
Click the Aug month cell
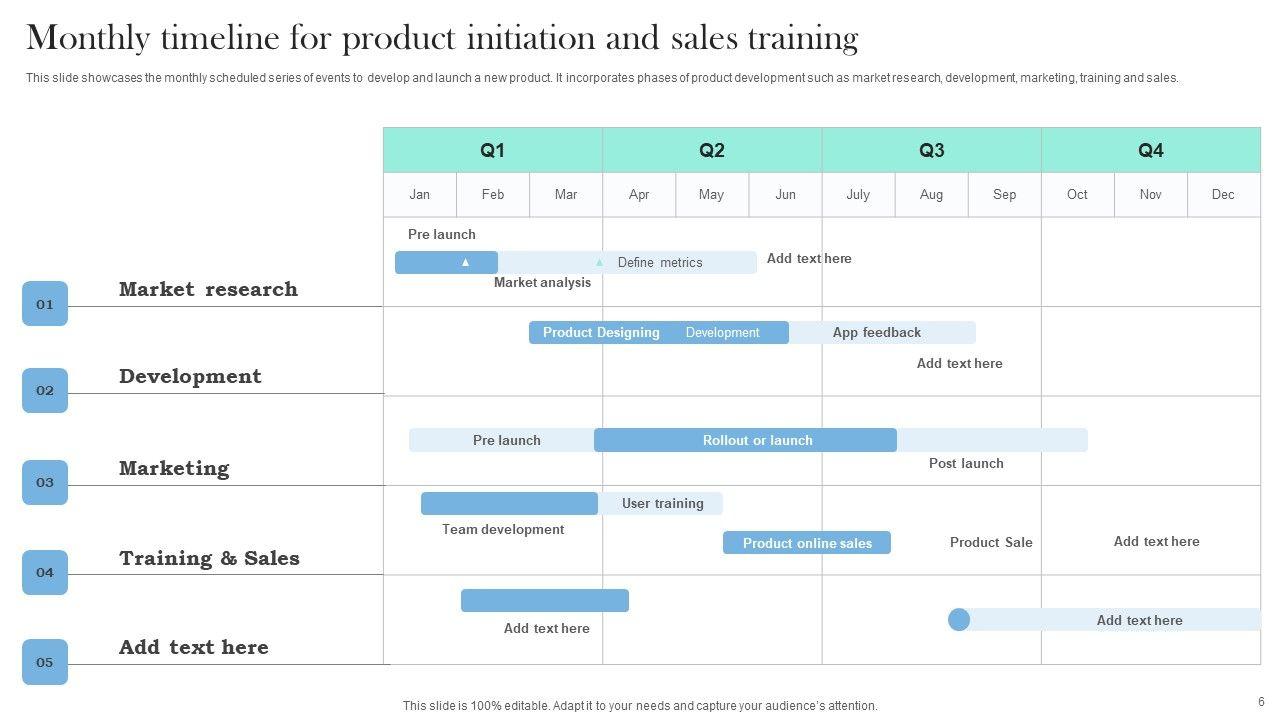(x=931, y=195)
